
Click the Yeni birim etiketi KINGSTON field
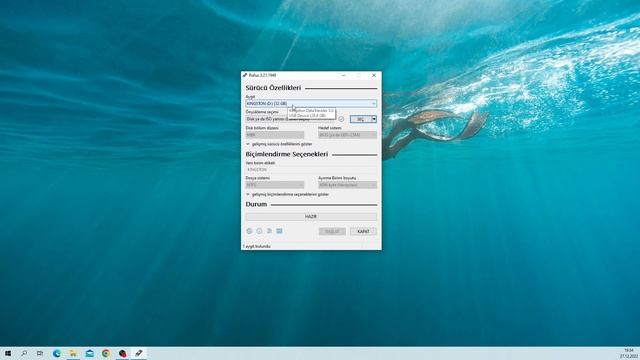311,169
